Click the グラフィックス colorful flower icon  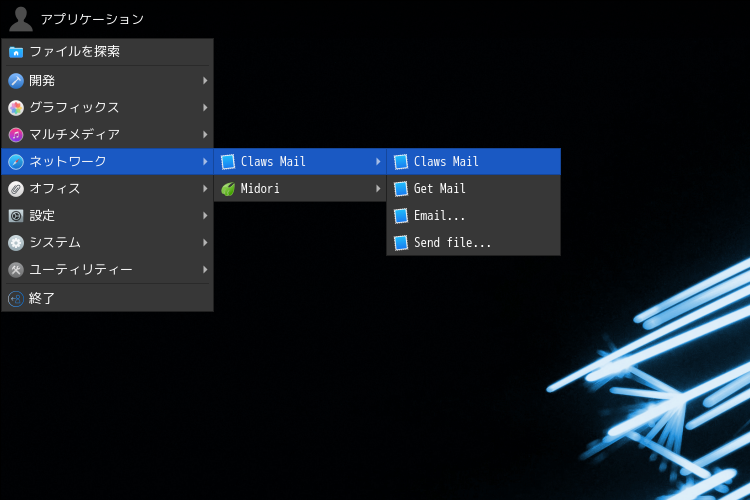[16, 108]
